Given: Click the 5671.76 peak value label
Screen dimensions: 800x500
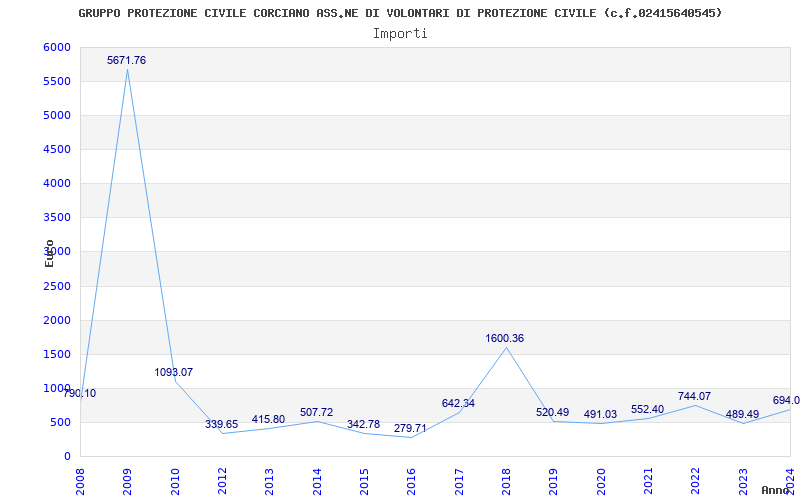Looking at the screenshot, I should pos(127,60).
